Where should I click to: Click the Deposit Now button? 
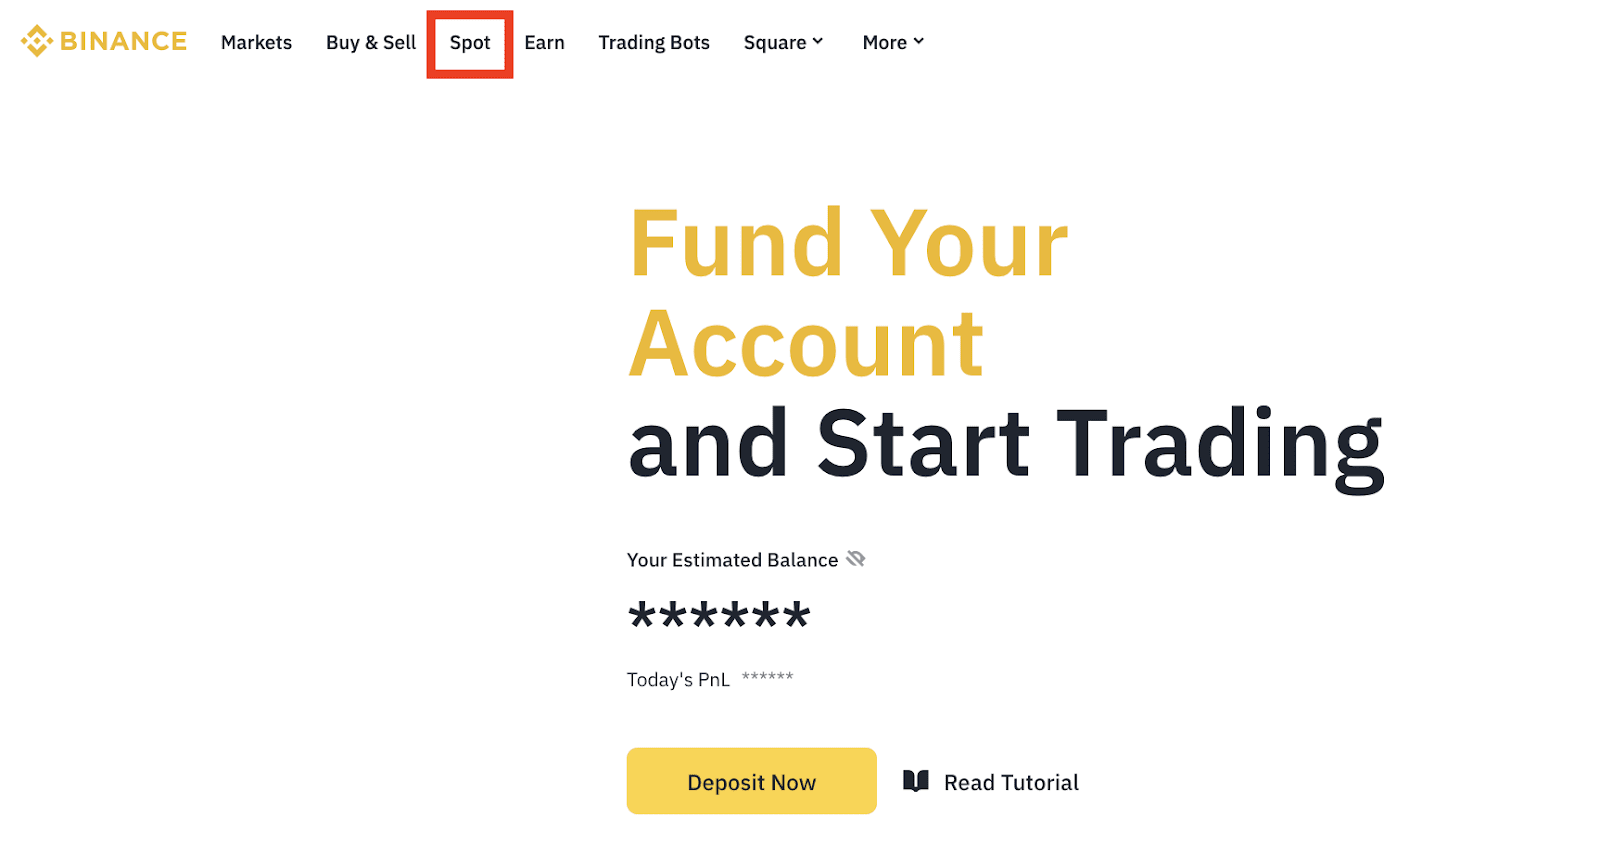pos(752,781)
